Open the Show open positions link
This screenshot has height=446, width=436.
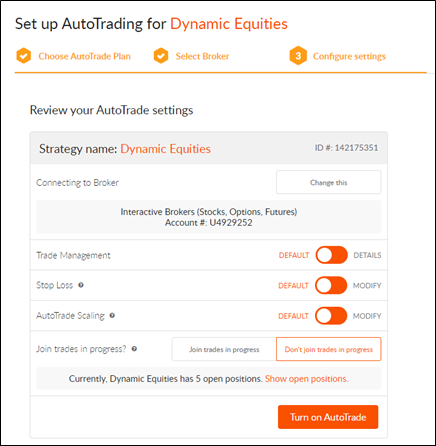click(307, 379)
